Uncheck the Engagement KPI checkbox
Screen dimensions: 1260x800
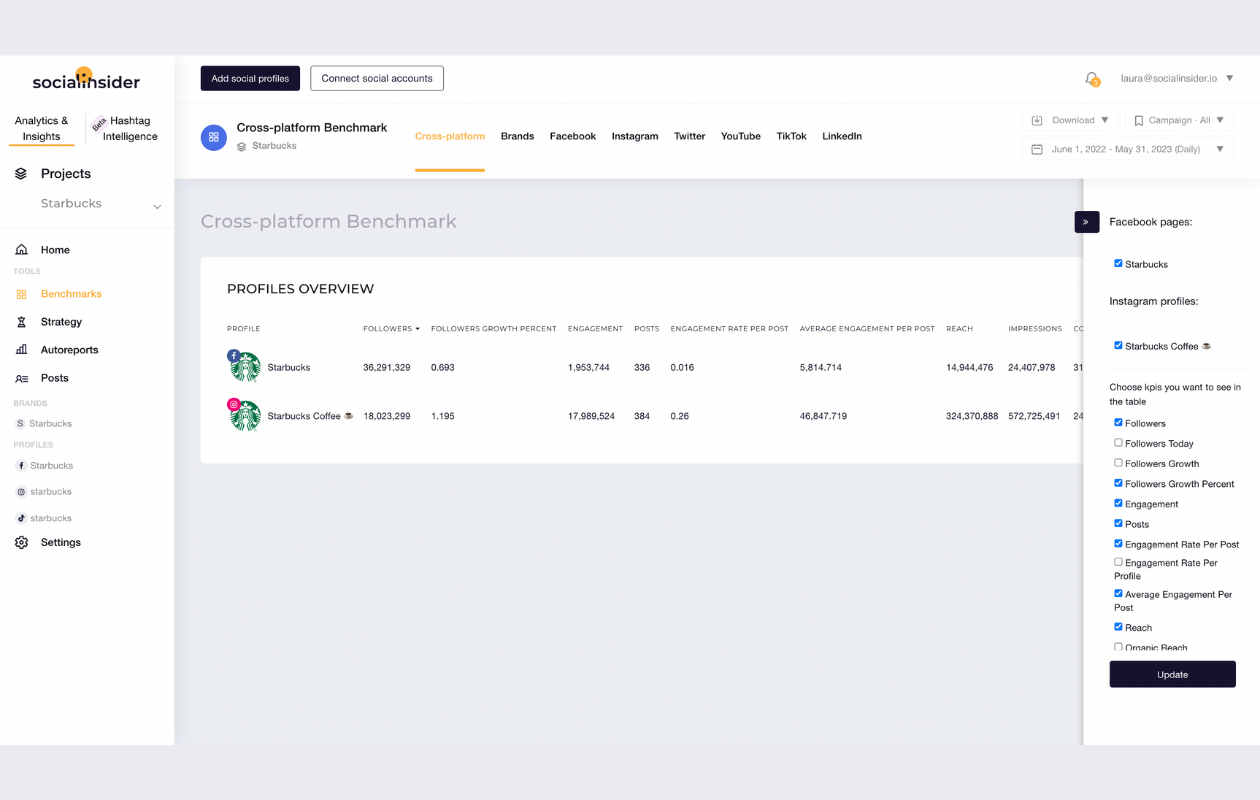1118,503
